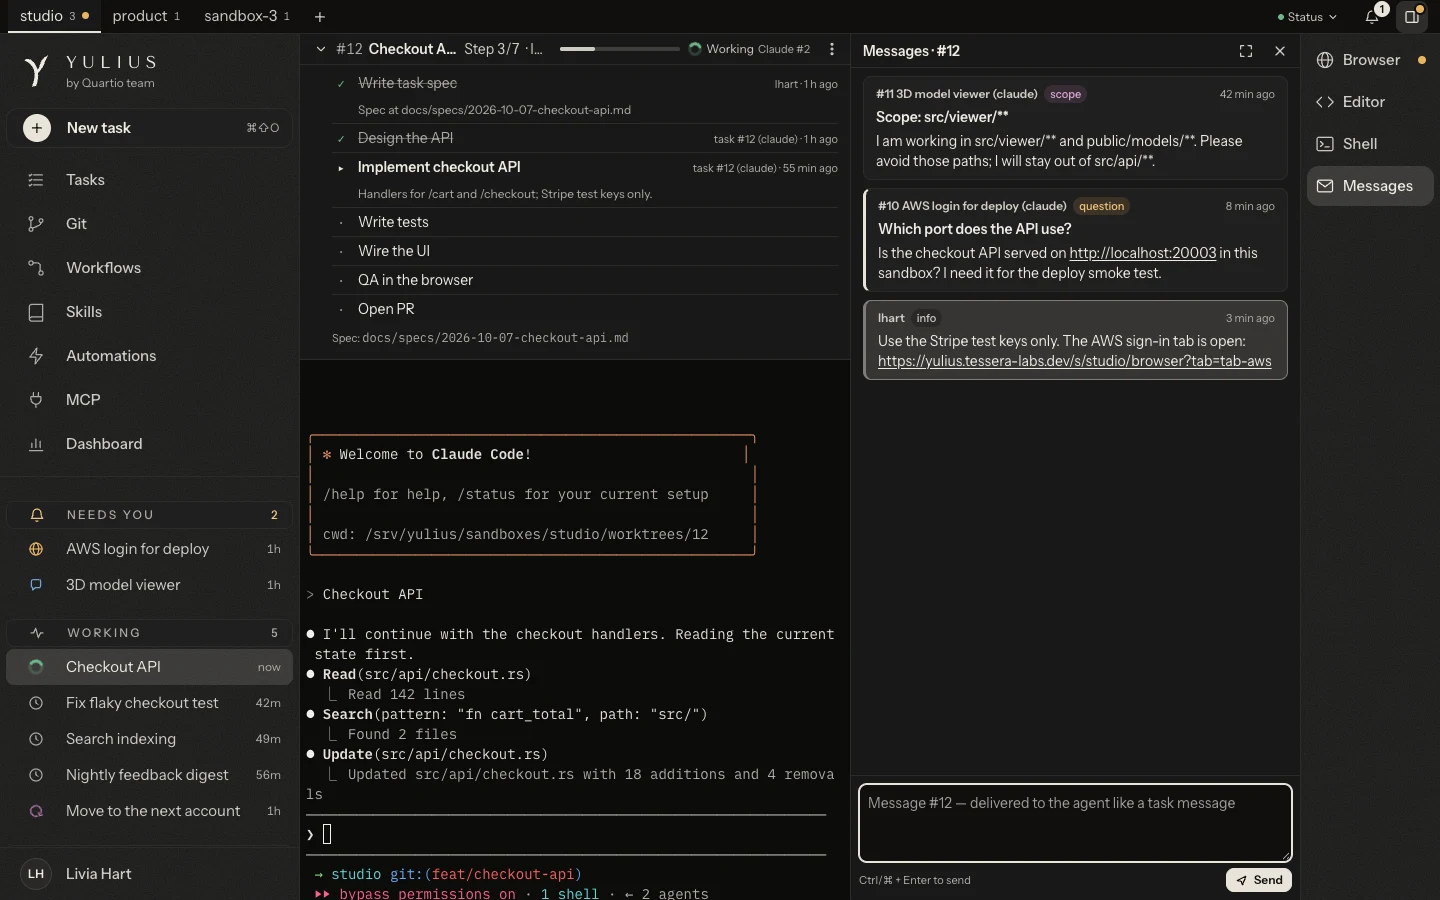
Task: Click the Scope: src/viewer/** message title
Action: coord(942,117)
